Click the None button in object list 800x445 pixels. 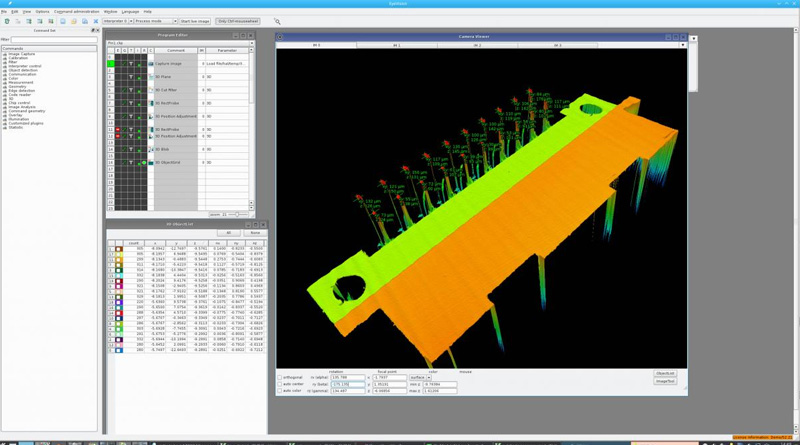pos(255,233)
